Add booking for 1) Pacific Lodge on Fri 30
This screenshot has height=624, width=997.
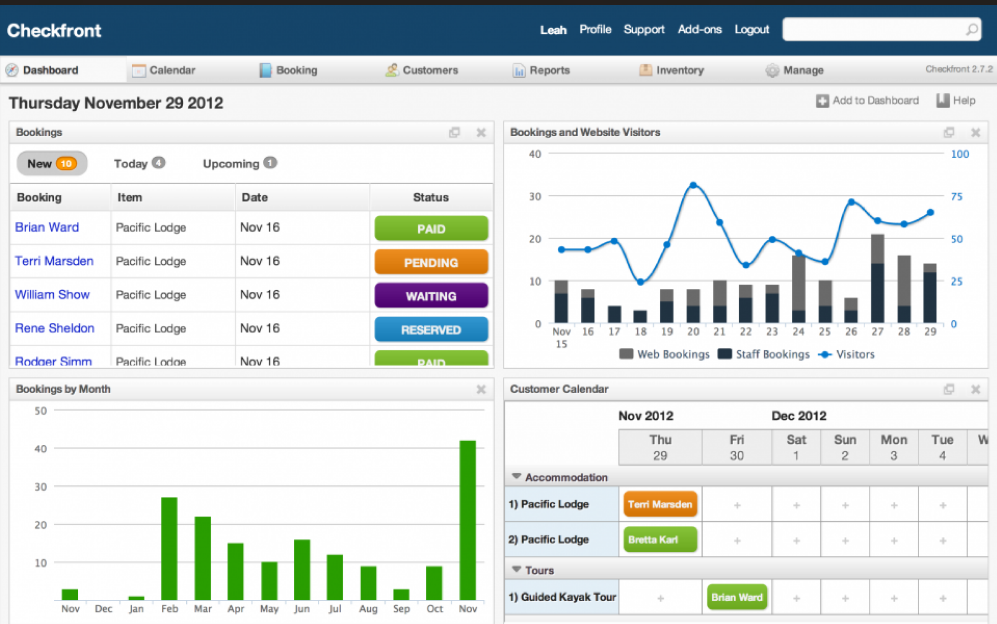tap(737, 505)
